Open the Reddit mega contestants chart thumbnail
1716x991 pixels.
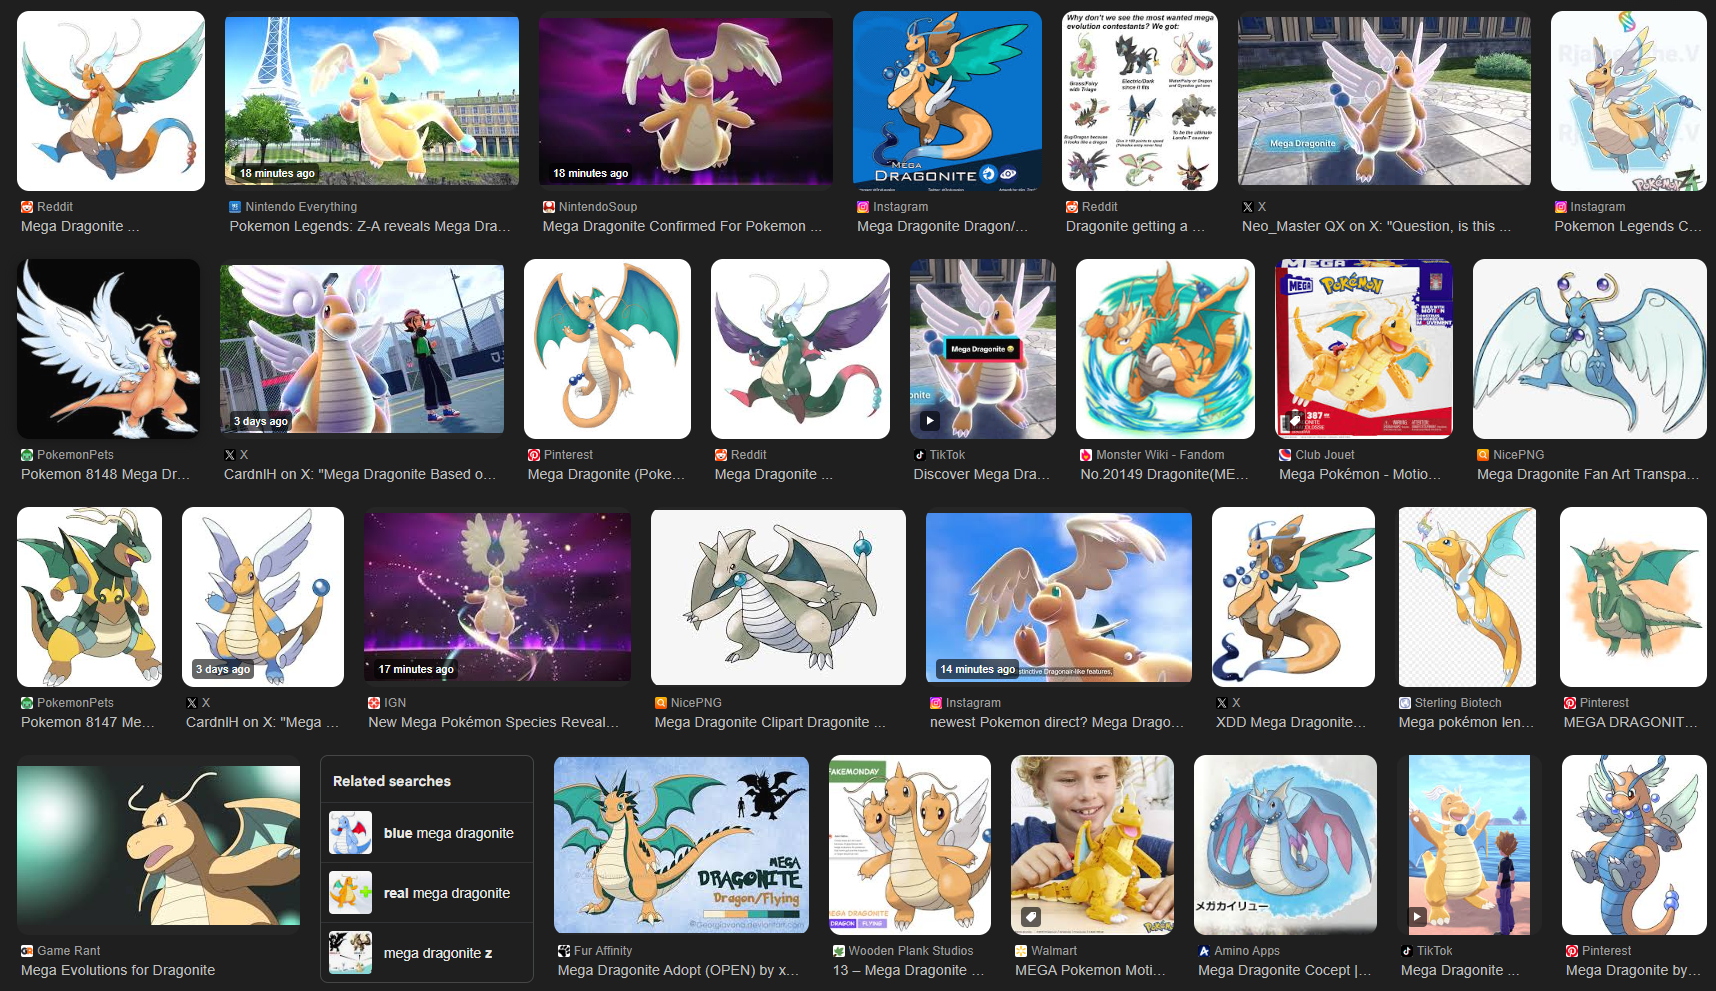coord(1140,101)
